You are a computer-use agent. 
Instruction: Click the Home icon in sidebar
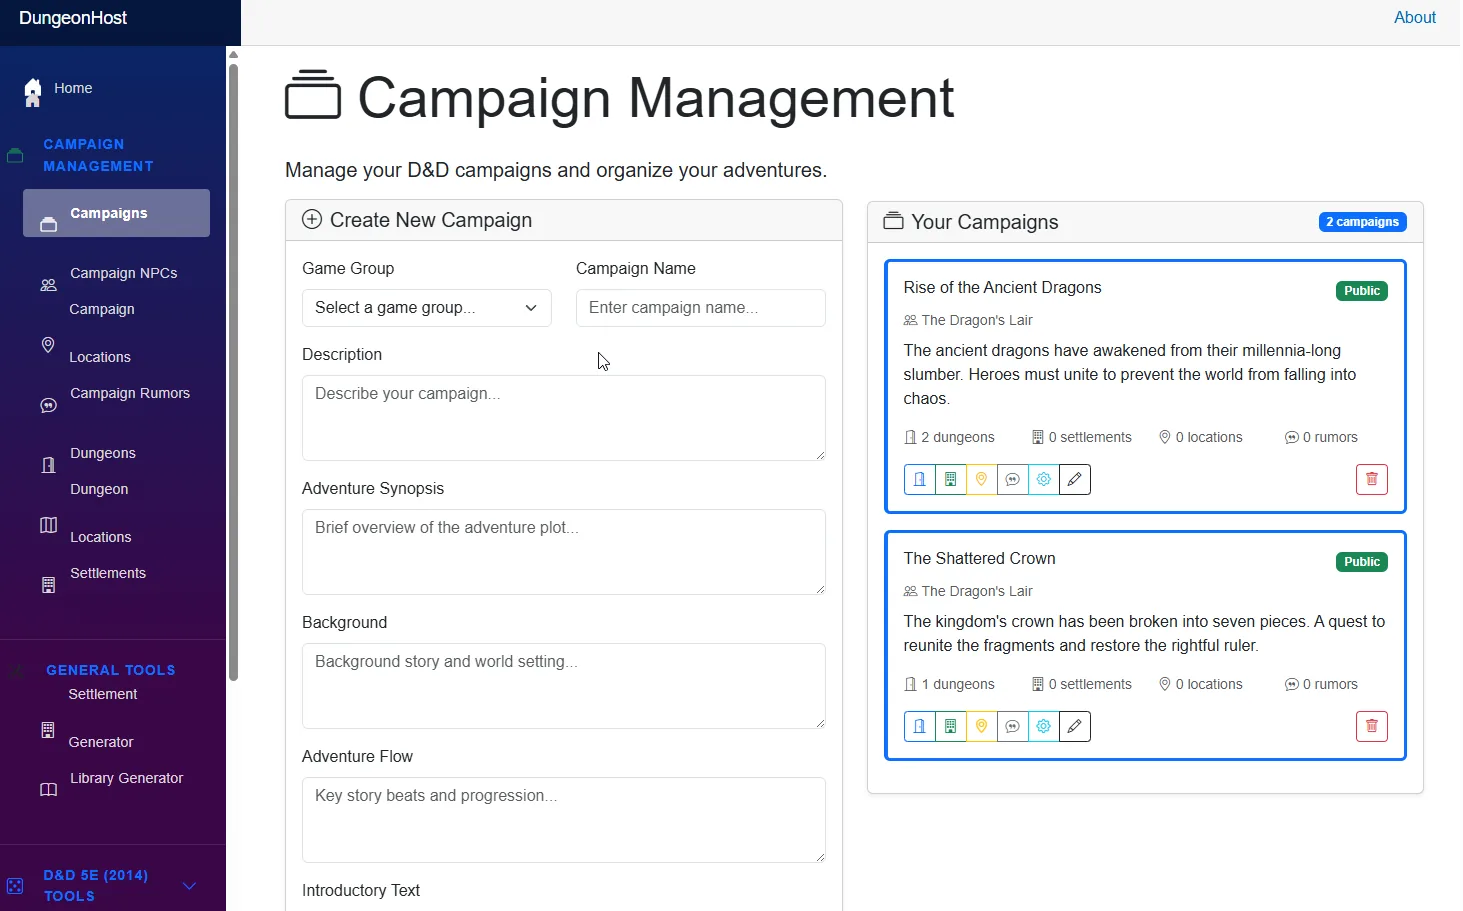click(33, 91)
